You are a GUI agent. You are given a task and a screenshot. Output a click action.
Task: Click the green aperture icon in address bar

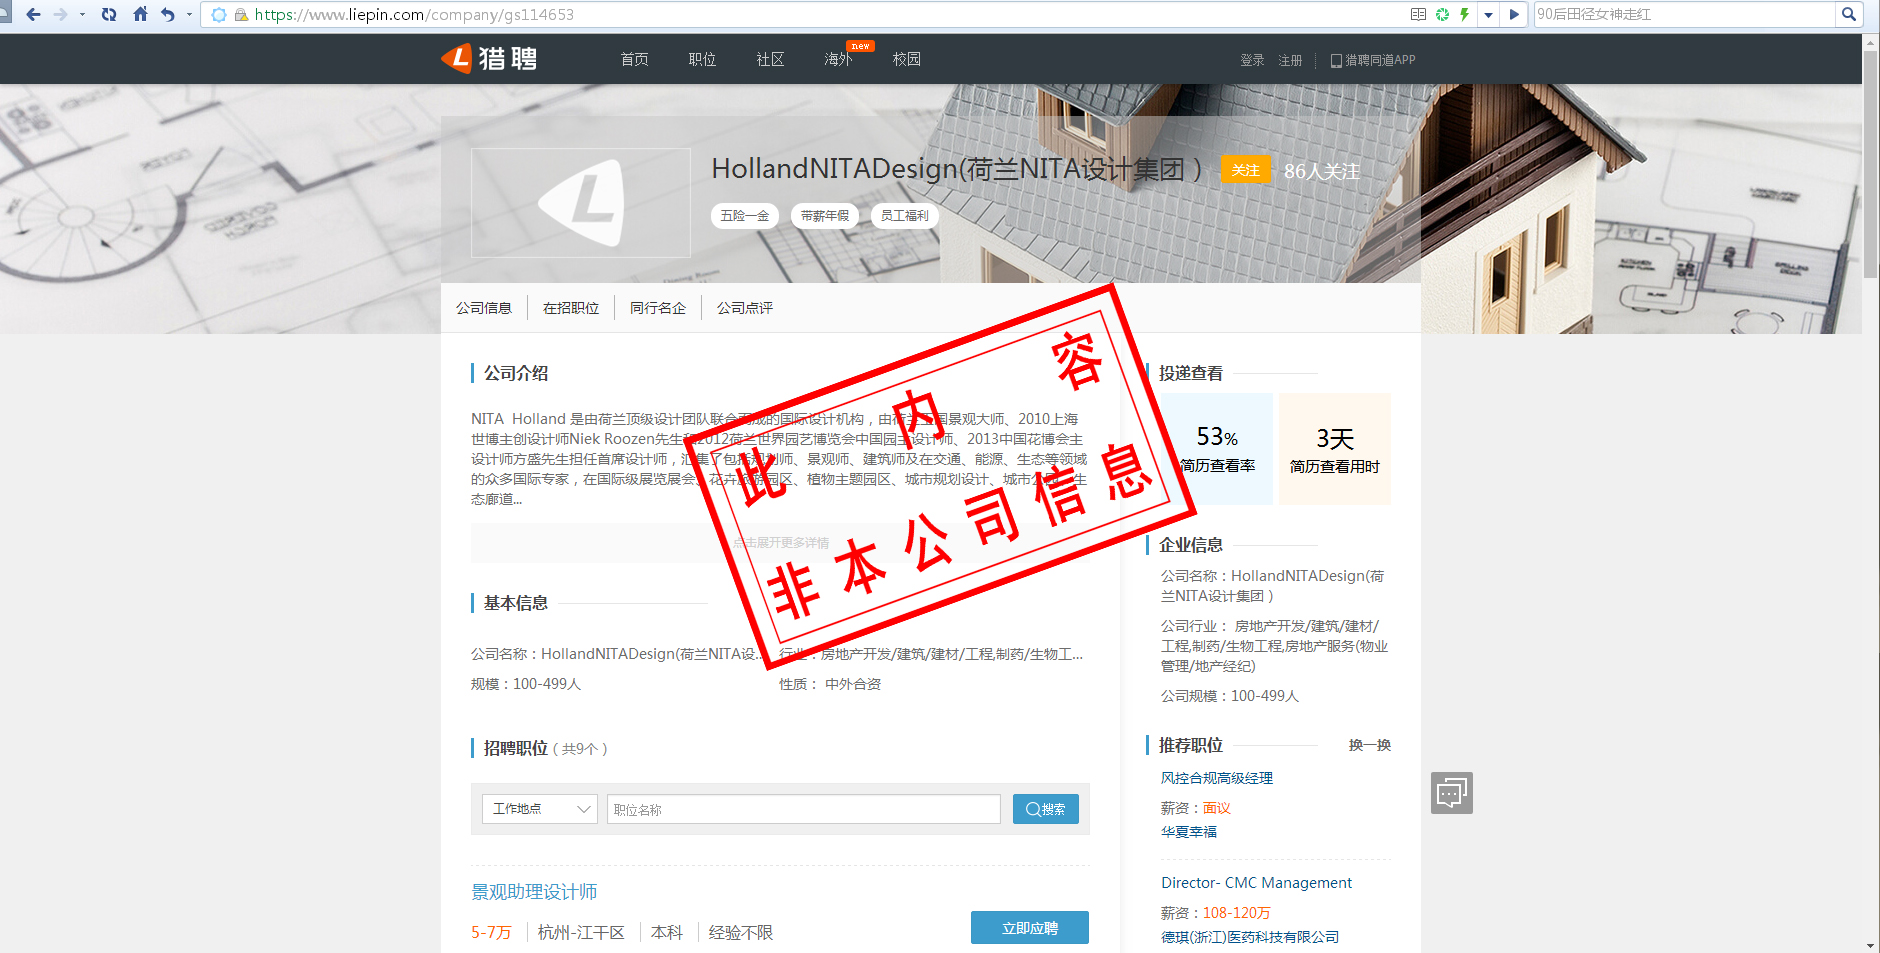click(1442, 14)
